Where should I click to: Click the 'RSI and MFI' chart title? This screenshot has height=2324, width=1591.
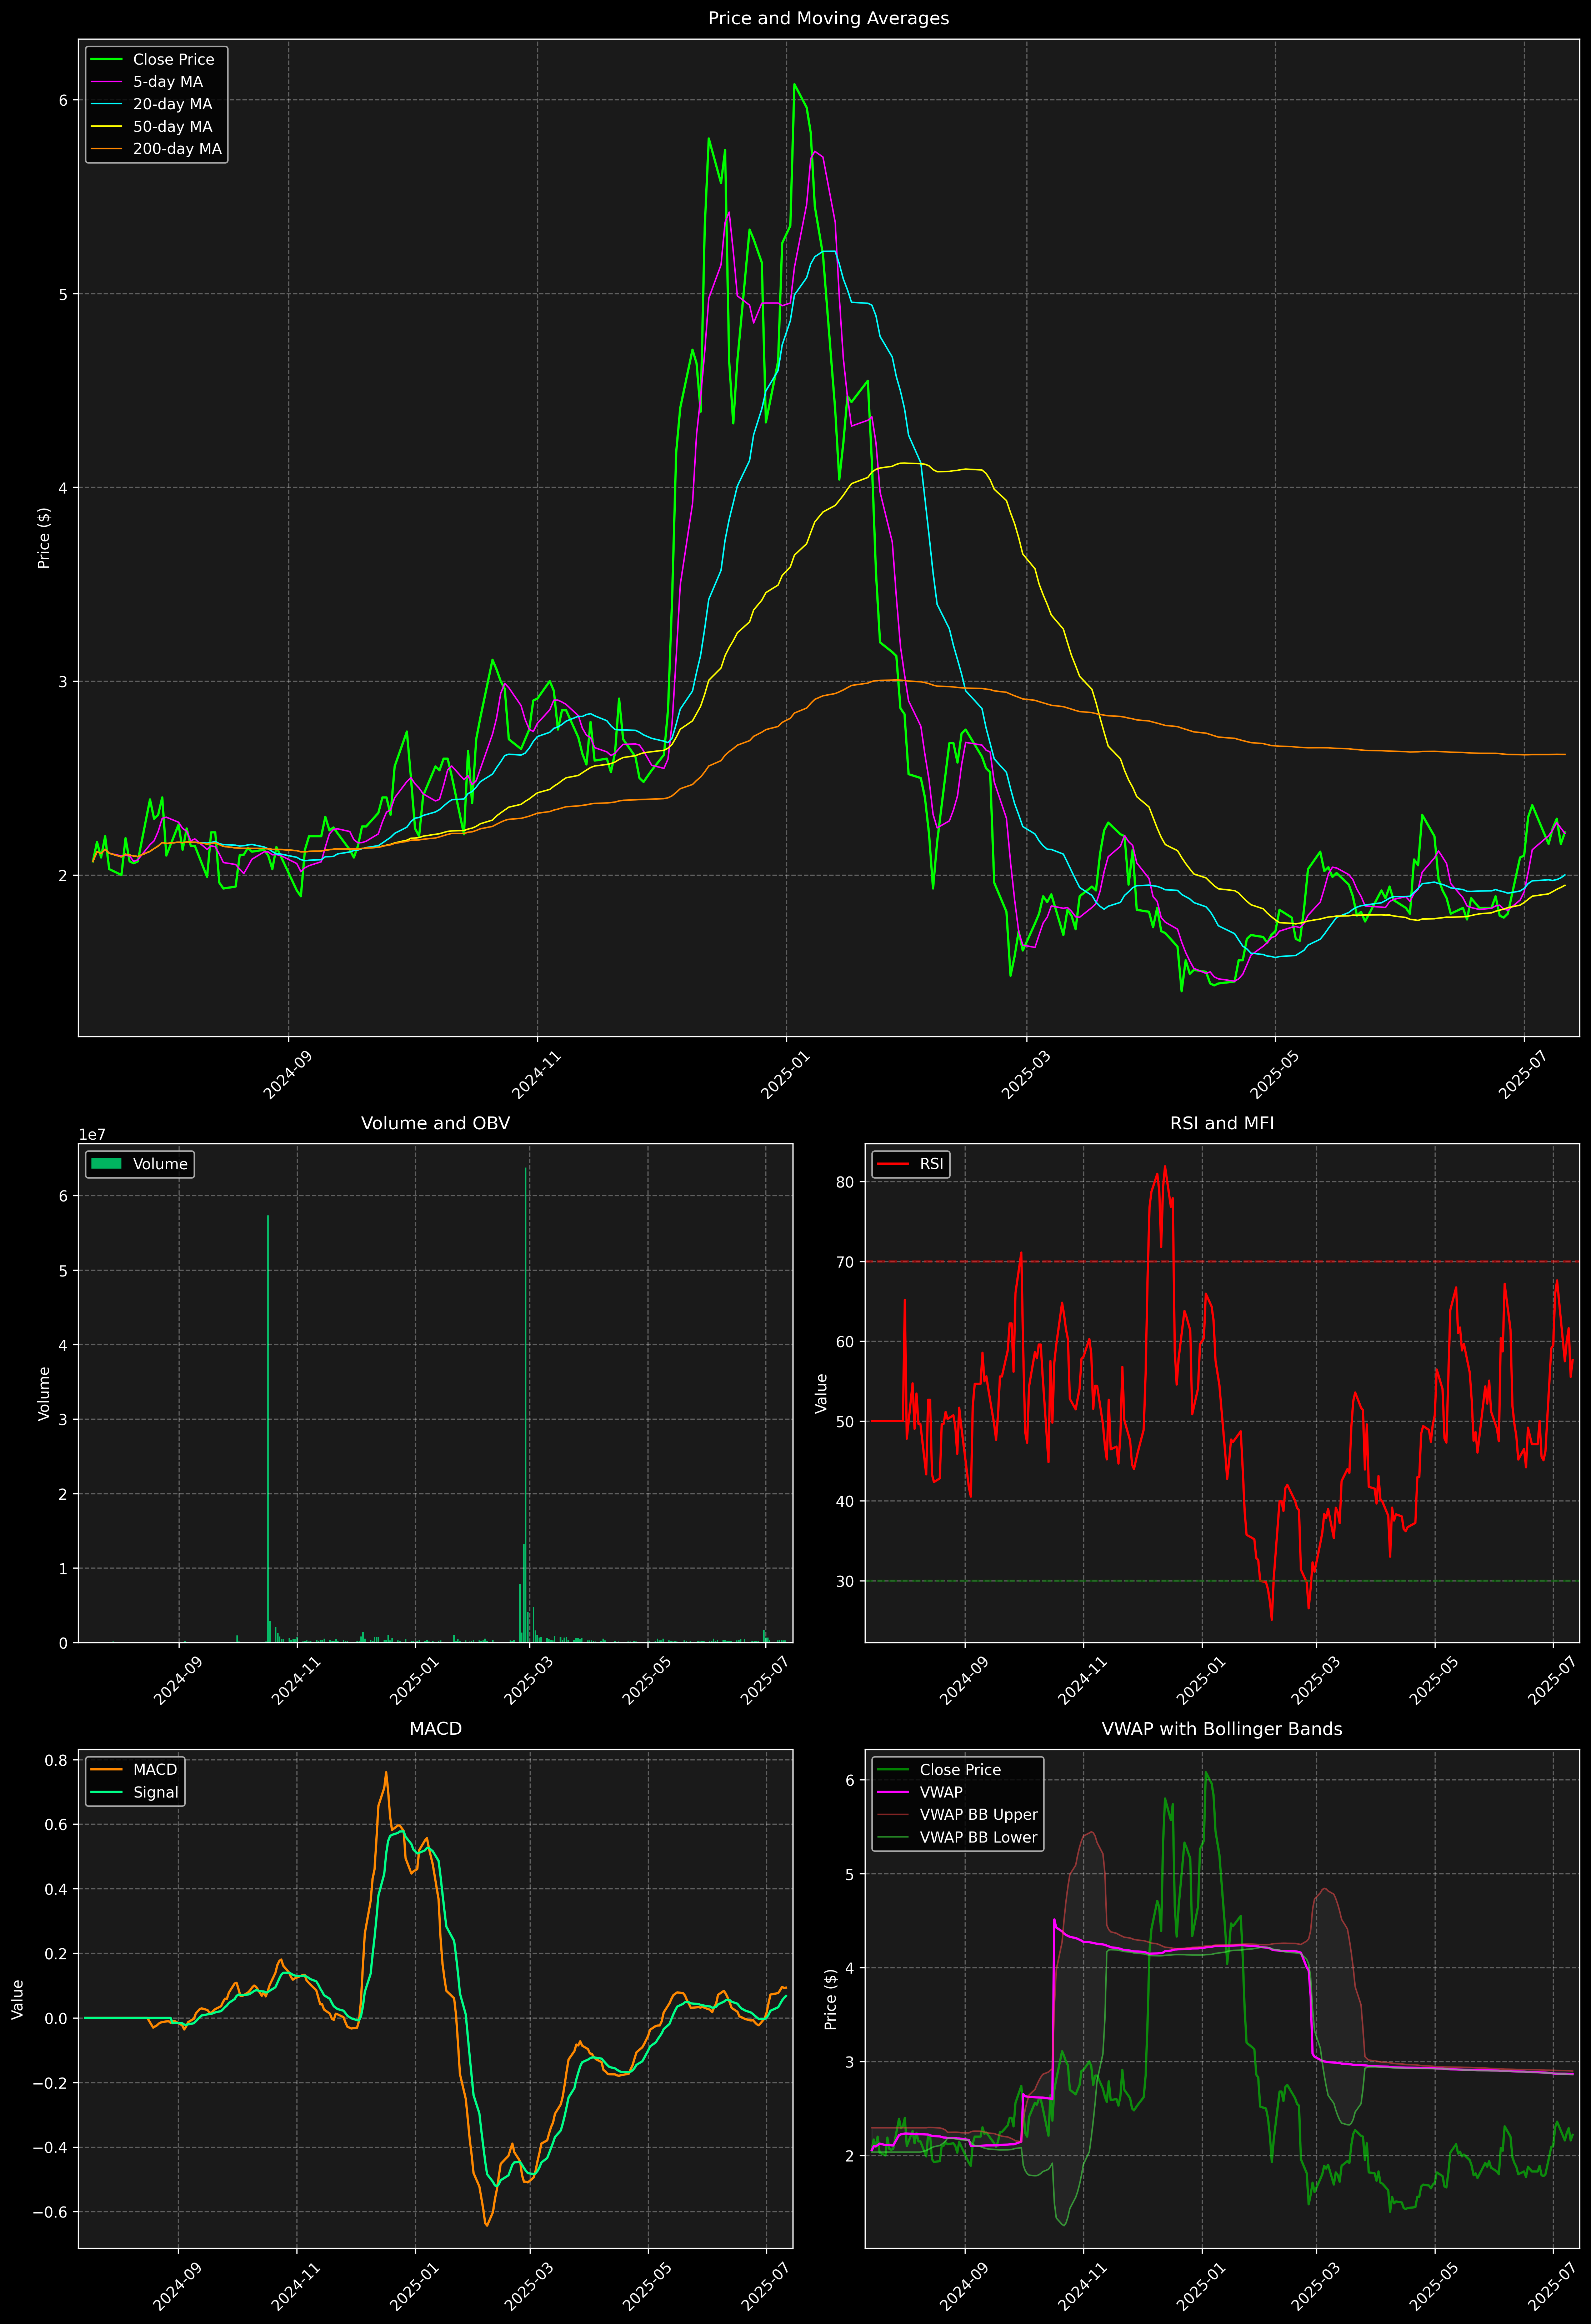[x=1222, y=1123]
